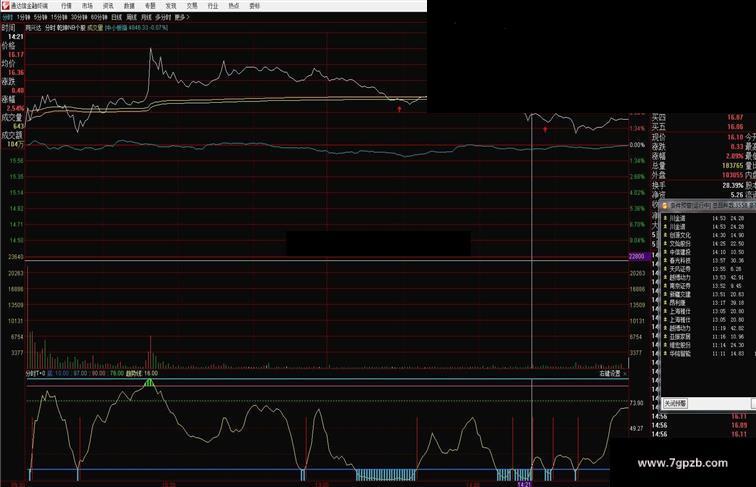Open the 数据 menu
Image resolution: width=756 pixels, height=487 pixels.
pos(129,6)
